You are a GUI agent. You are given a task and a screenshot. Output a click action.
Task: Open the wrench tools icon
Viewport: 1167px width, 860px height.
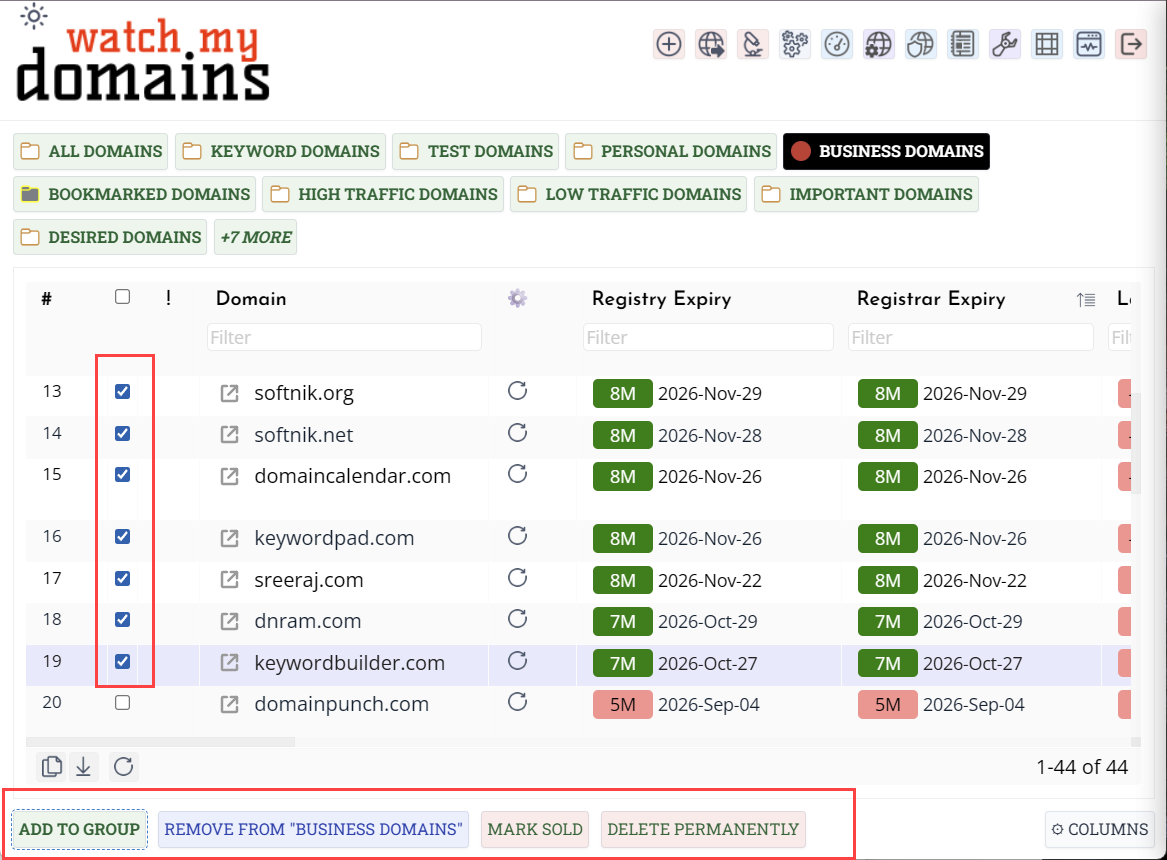[1004, 44]
